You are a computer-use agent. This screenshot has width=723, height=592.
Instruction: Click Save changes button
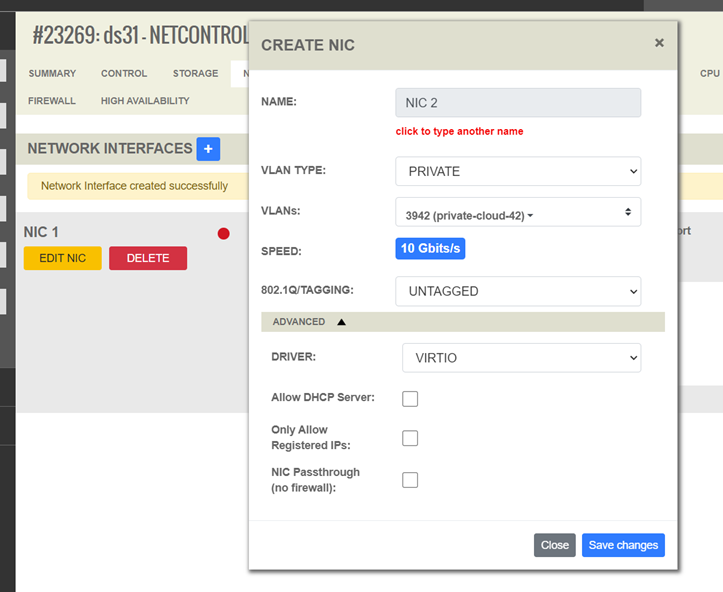pos(623,545)
